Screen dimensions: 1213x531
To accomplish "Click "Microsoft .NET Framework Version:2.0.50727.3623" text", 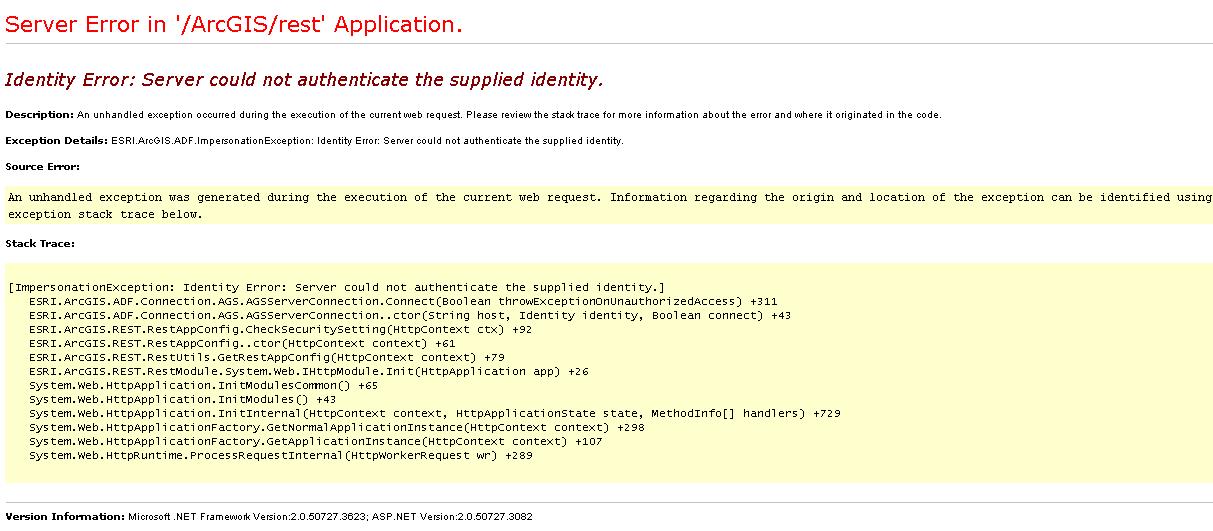I will point(248,517).
